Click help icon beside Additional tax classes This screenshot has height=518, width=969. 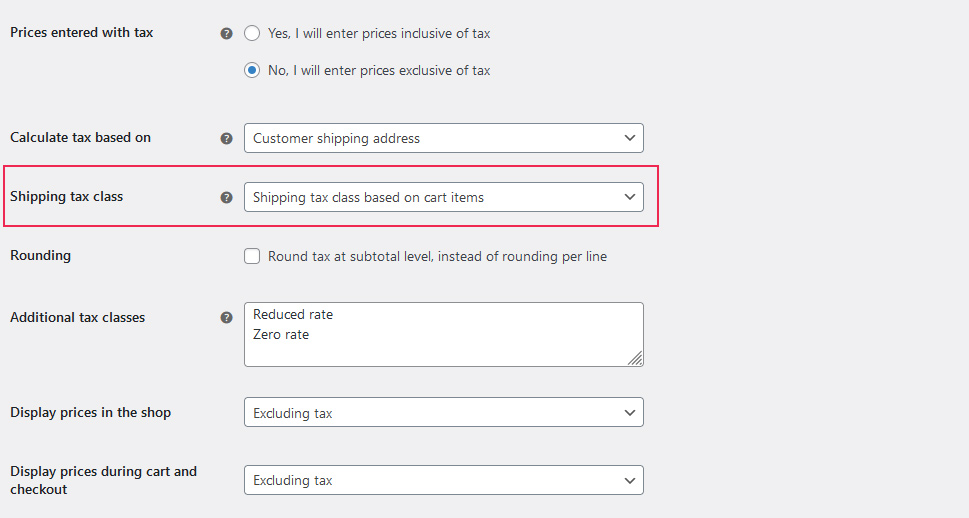pos(227,318)
